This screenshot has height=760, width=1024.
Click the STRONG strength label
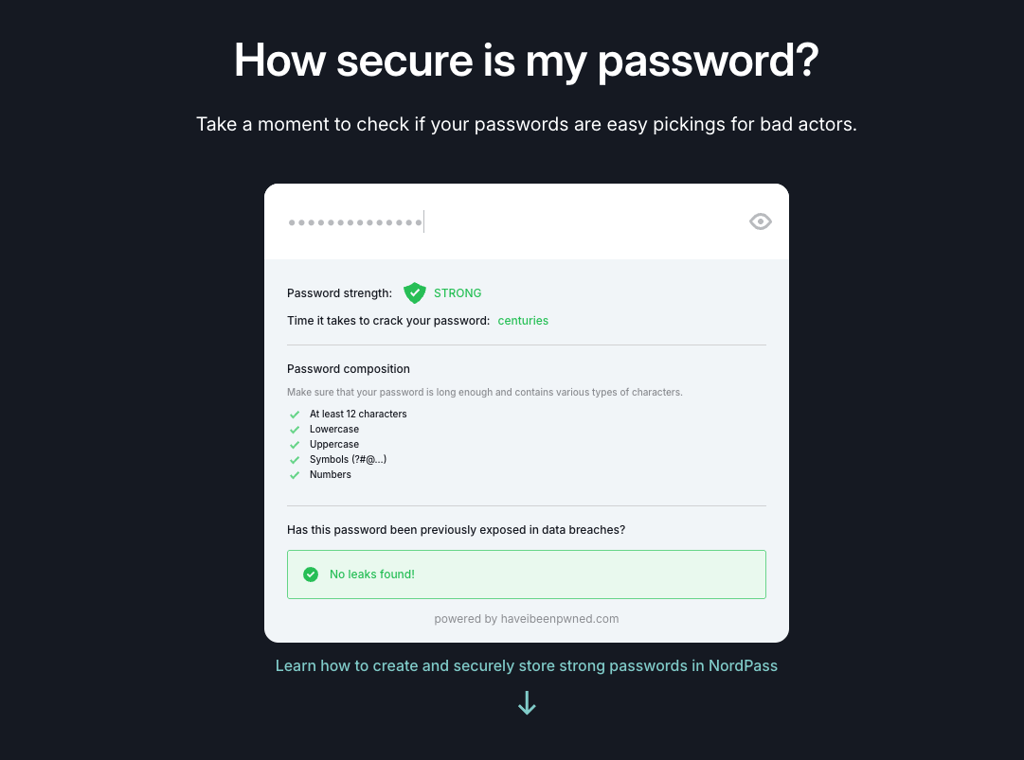458,293
